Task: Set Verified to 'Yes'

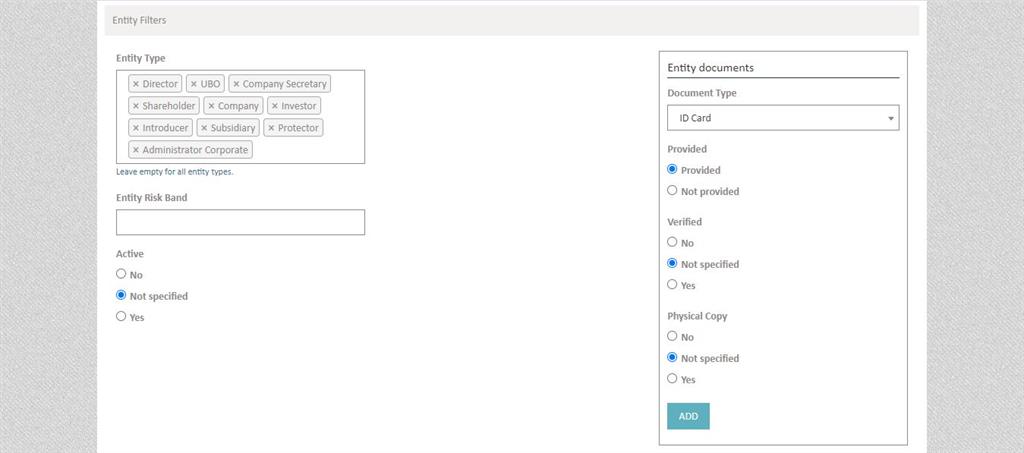Action: 672,285
